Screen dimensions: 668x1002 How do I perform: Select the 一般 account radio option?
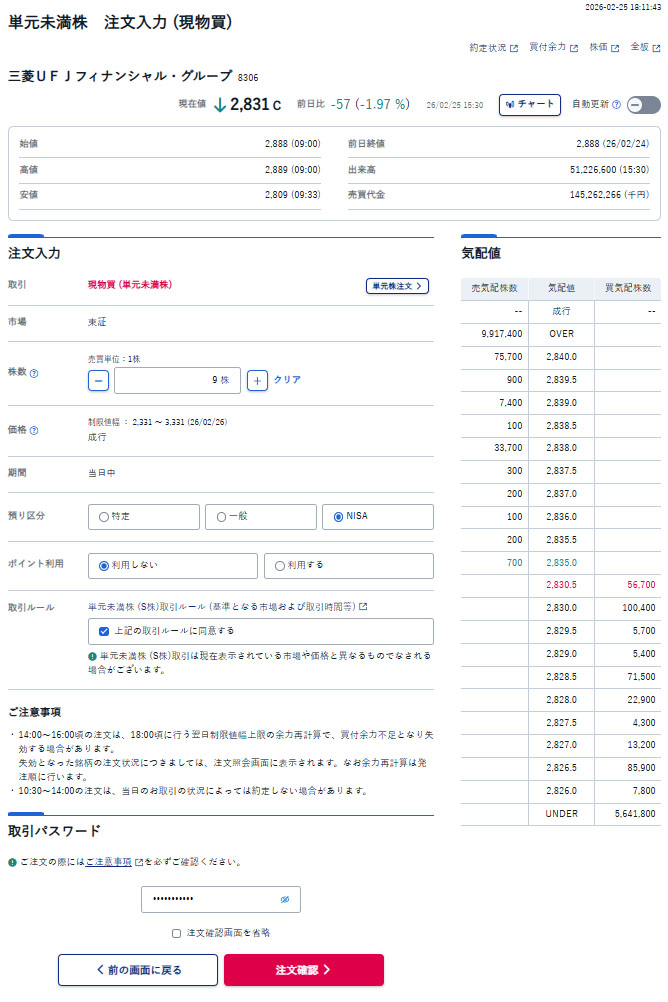point(261,517)
